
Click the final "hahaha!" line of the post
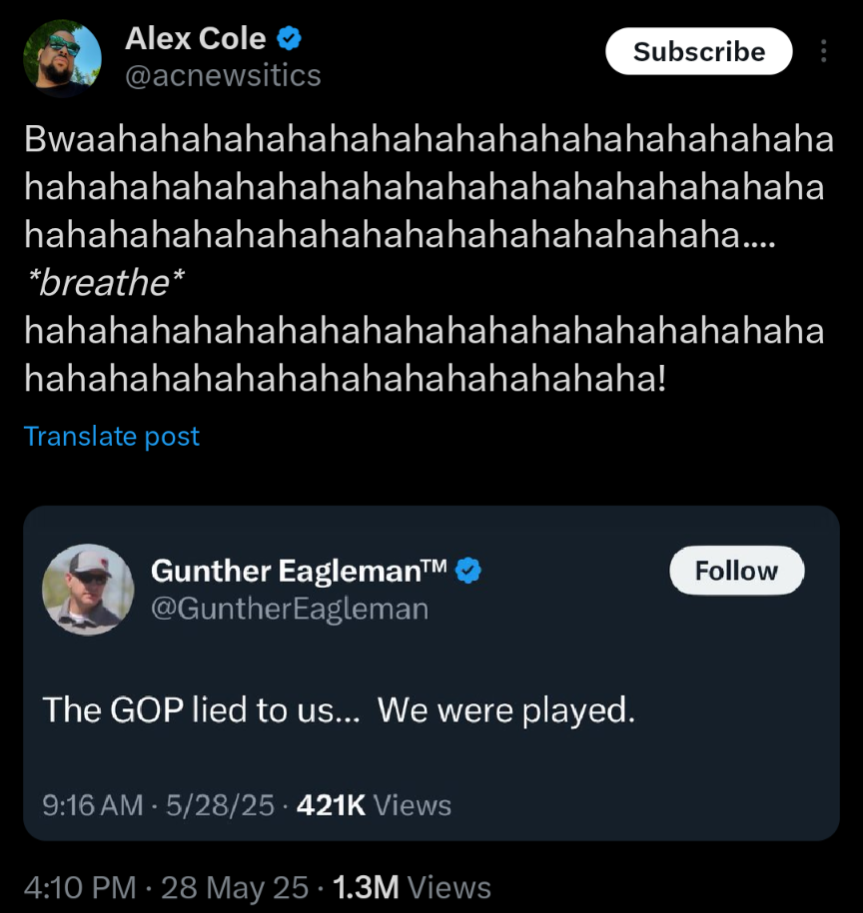[x=344, y=379]
